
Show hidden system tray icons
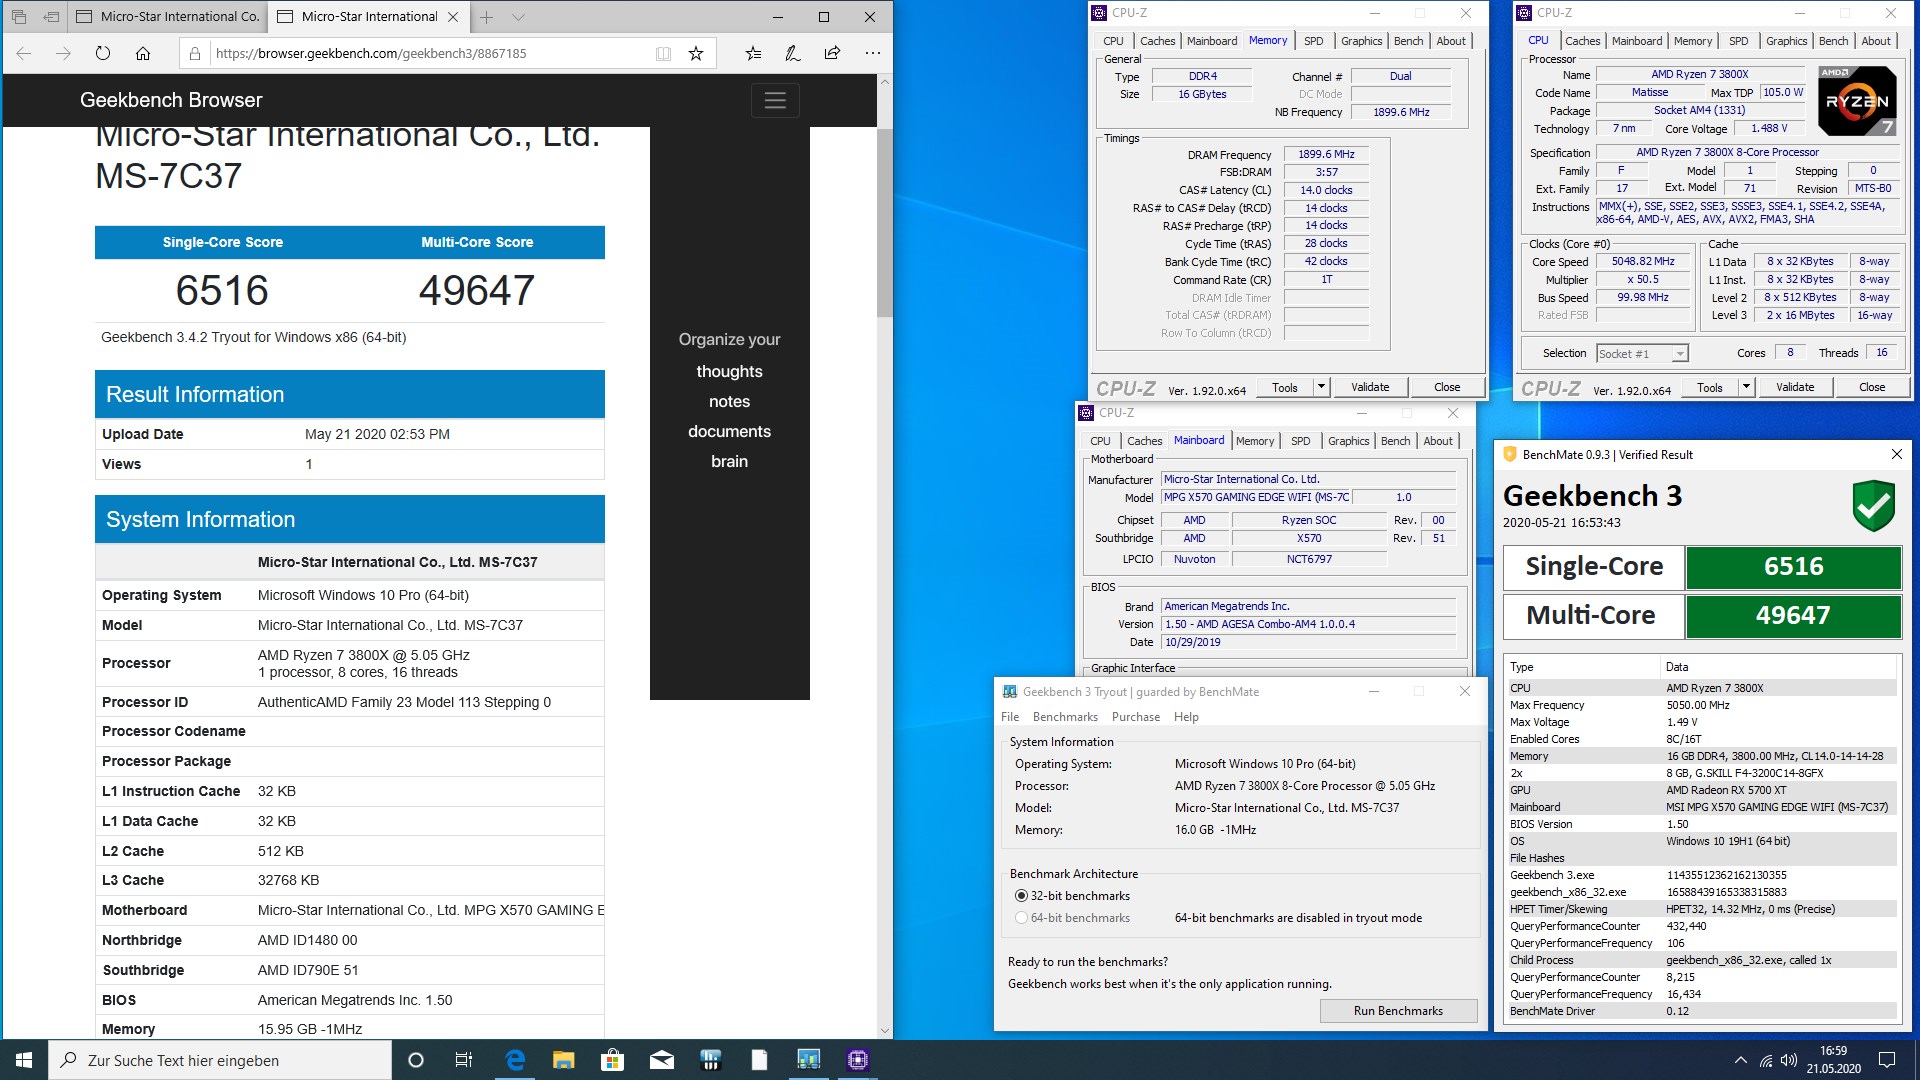(x=1740, y=1060)
